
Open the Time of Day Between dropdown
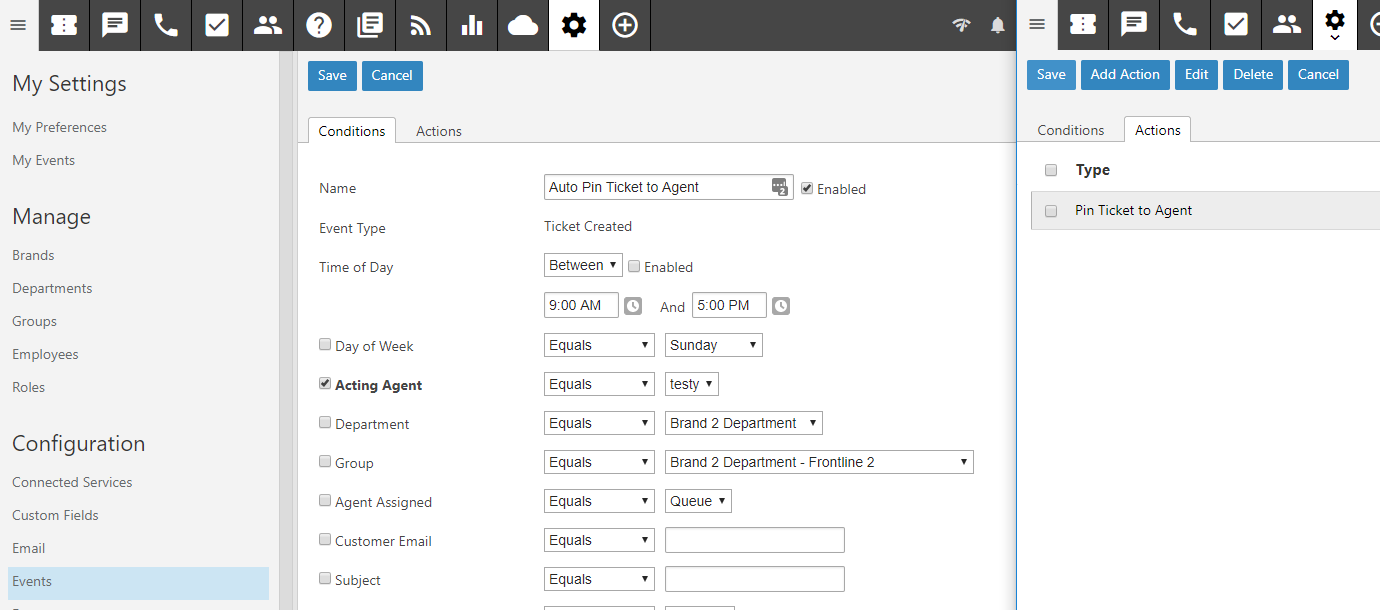(583, 265)
